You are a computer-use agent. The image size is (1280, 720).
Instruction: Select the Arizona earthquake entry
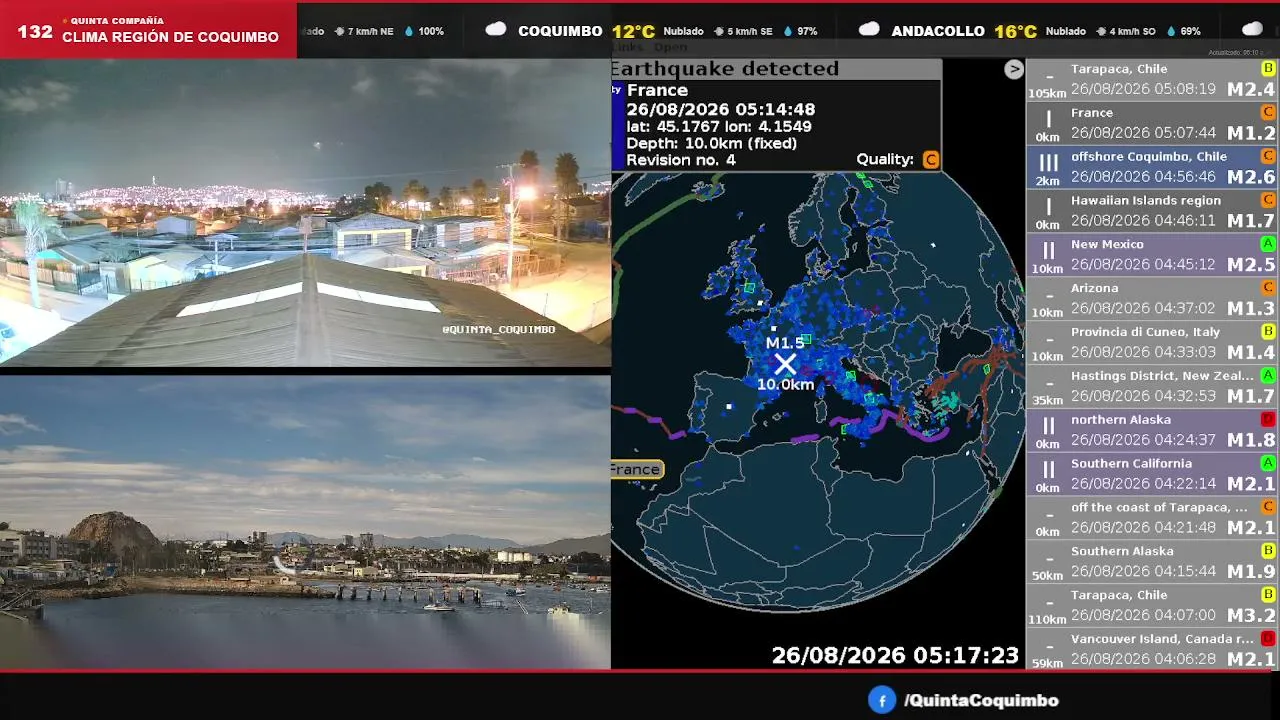pyautogui.click(x=1152, y=299)
